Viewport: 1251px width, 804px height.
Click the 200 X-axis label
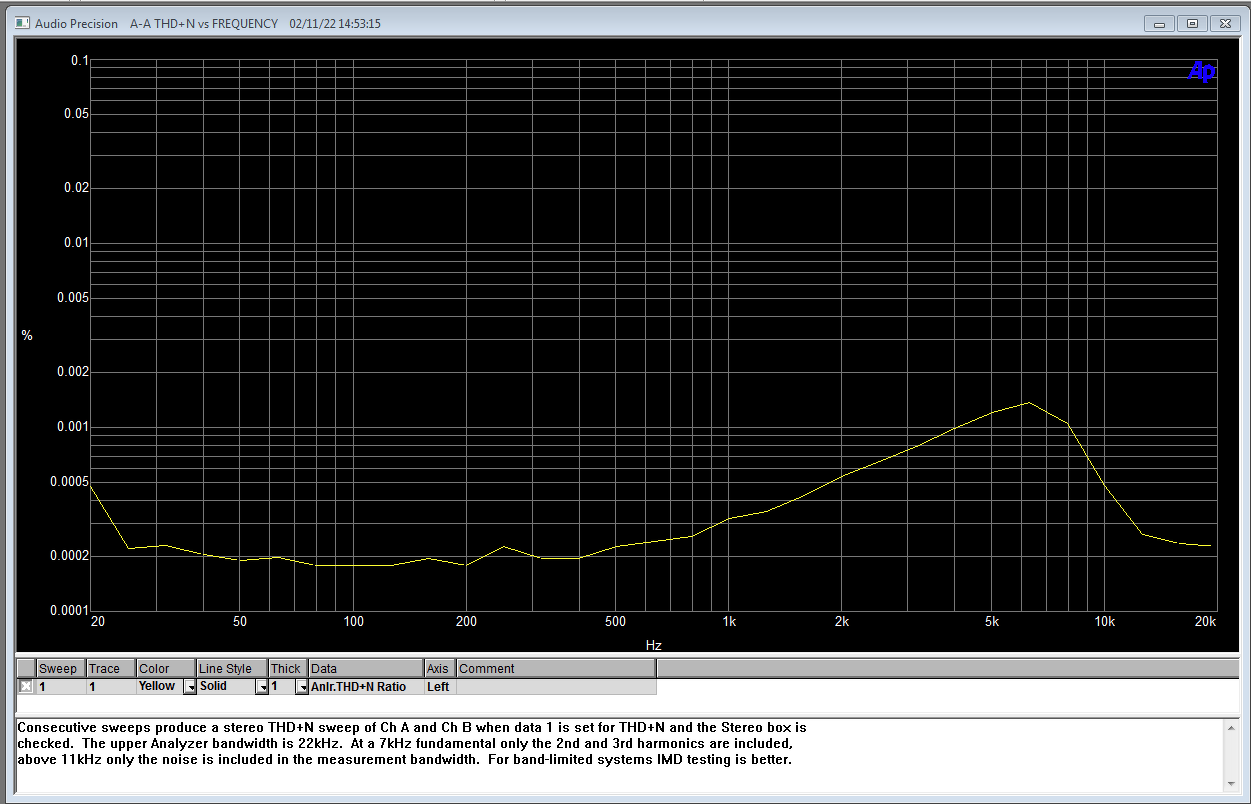[x=465, y=622]
